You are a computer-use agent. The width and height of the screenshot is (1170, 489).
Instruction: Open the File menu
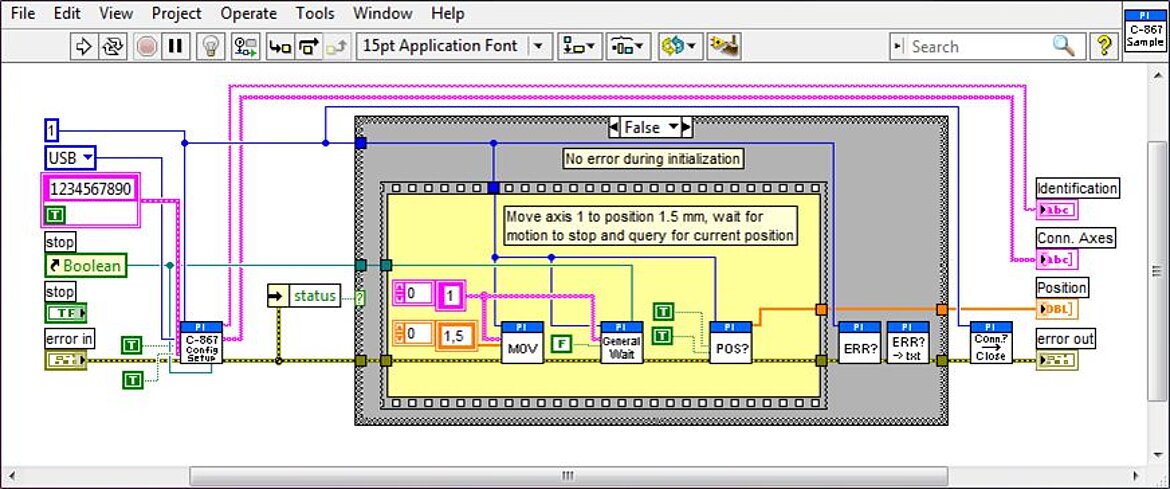(x=23, y=13)
